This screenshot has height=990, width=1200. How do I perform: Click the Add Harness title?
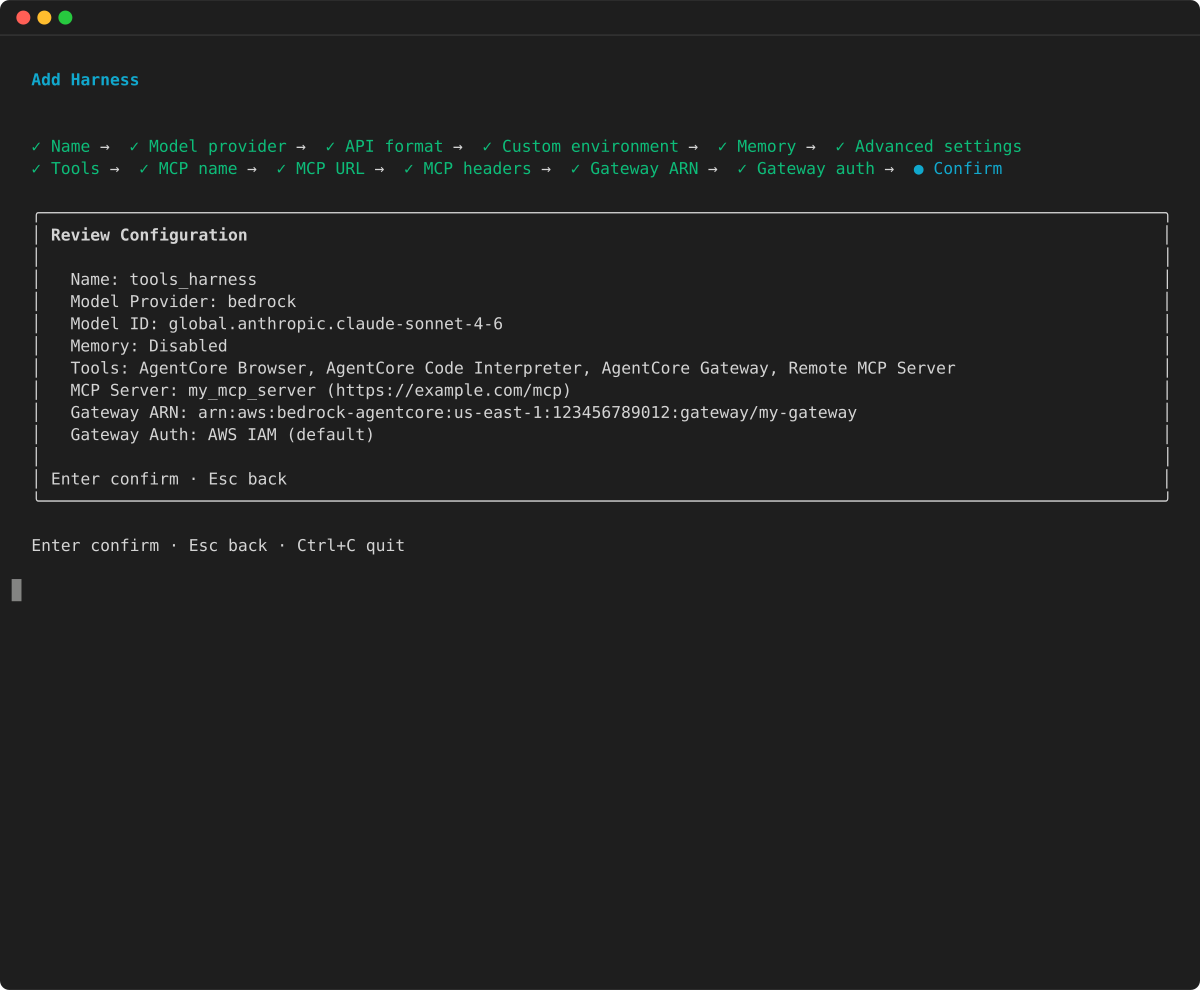coord(85,80)
